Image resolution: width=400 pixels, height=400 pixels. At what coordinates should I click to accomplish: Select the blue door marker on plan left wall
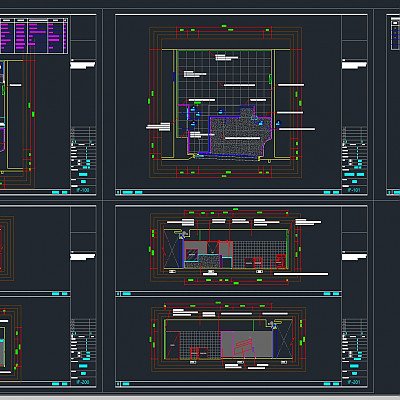(x=174, y=77)
